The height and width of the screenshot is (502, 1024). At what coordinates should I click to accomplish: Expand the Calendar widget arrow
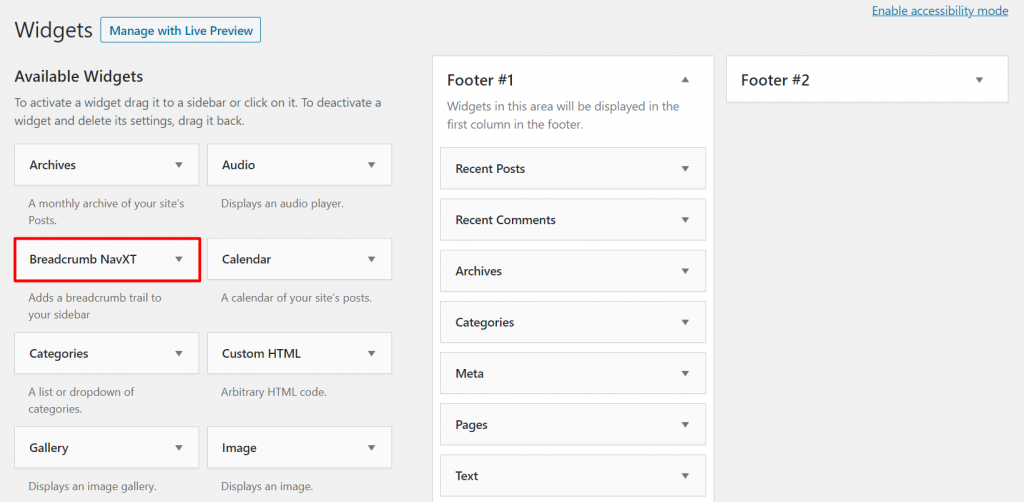point(371,259)
